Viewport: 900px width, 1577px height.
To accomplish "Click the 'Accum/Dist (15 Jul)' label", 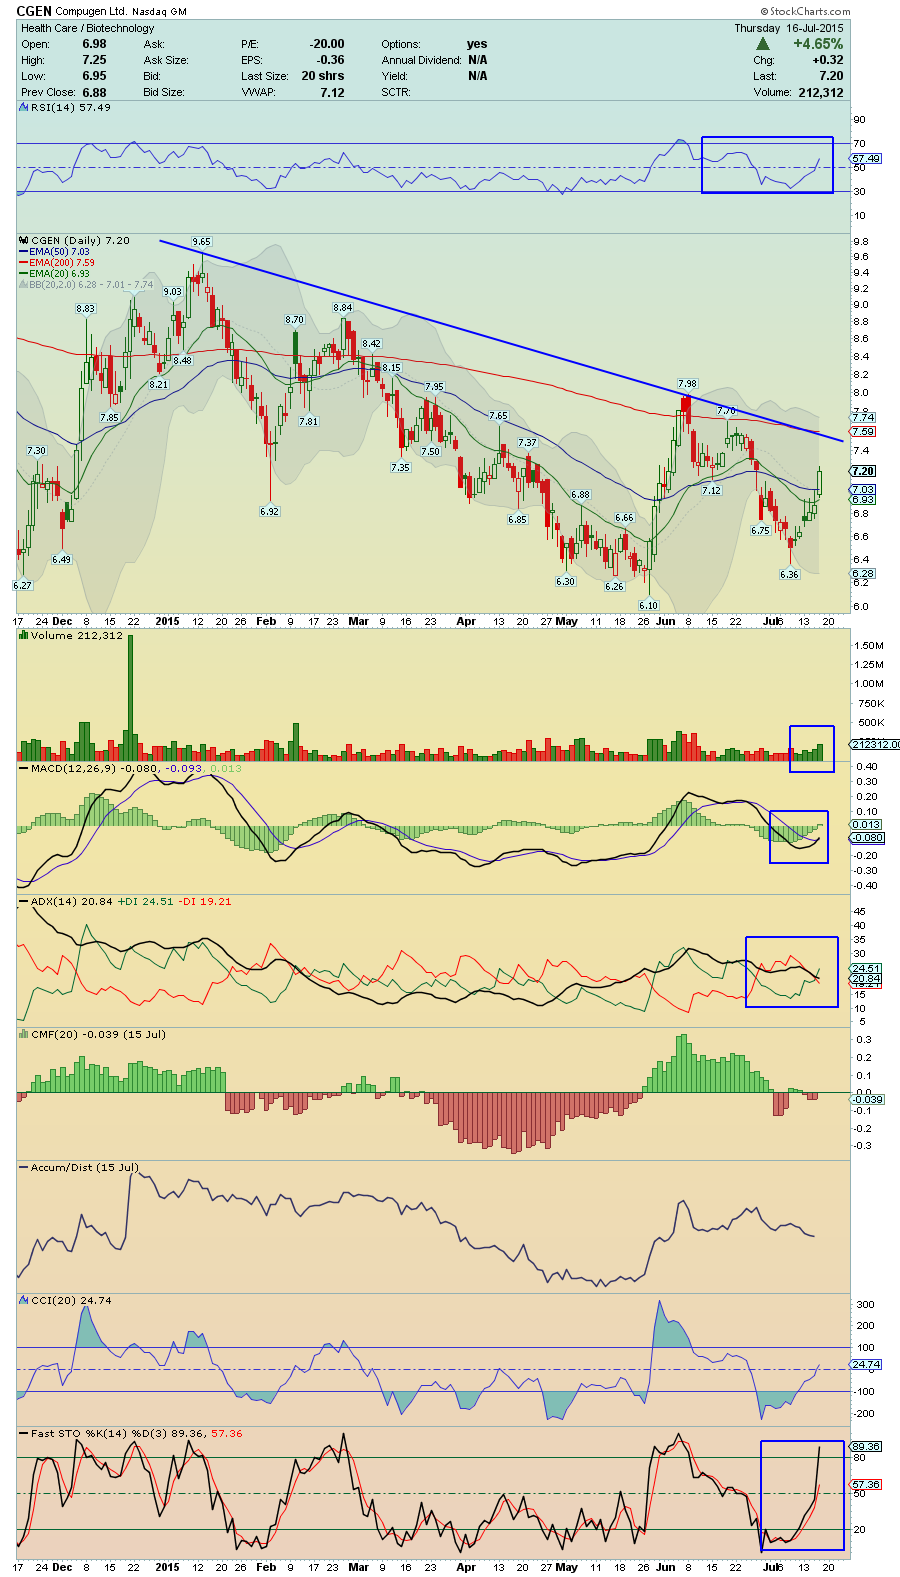I will (x=85, y=1167).
